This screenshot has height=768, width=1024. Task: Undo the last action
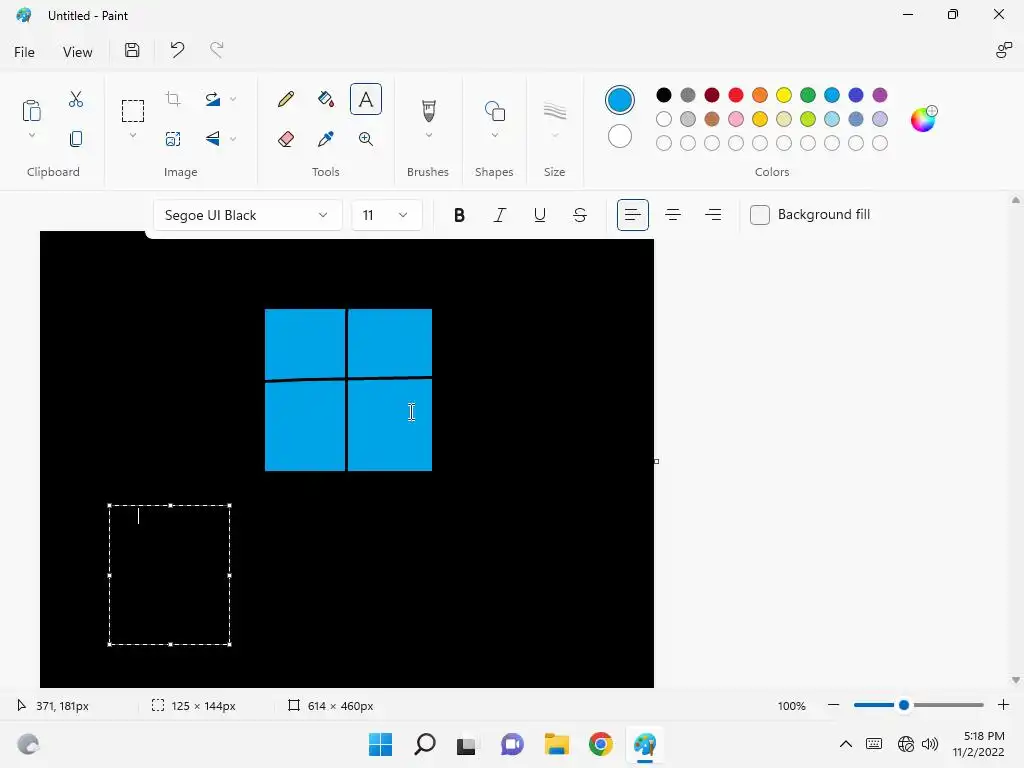(177, 50)
